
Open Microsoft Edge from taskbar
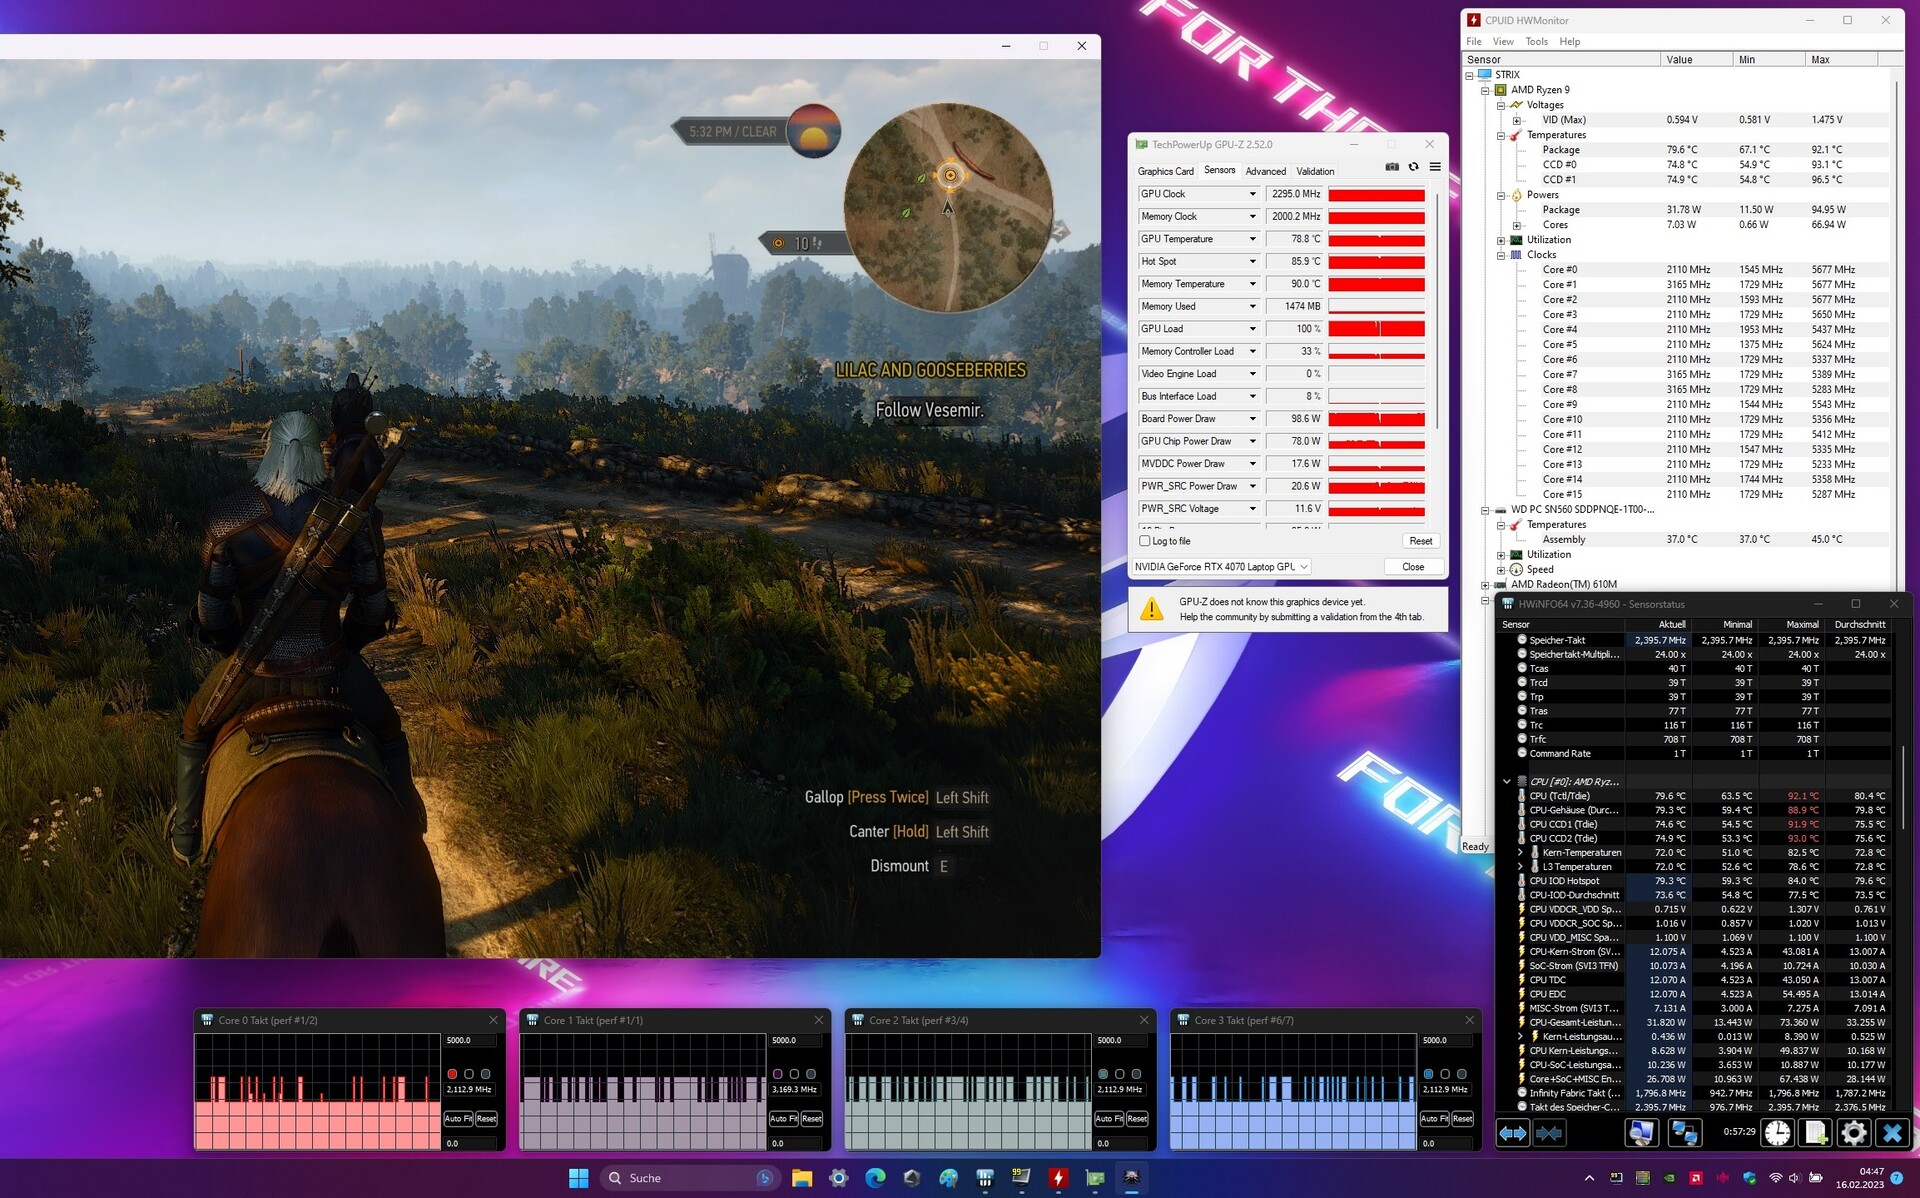(x=875, y=1178)
